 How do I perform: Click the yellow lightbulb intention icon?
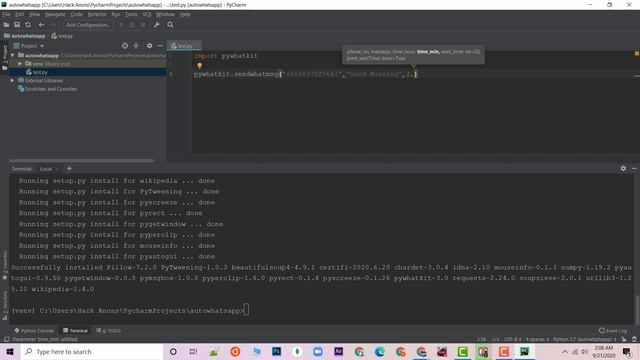pyautogui.click(x=199, y=65)
